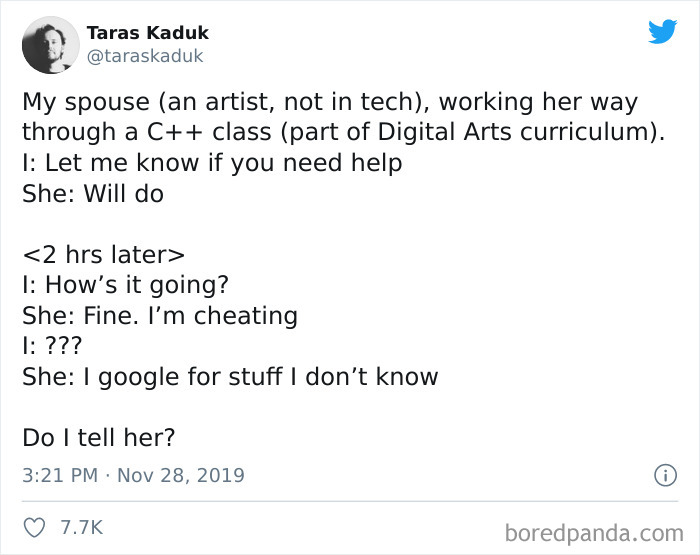Click the line 'I: How's it going?'
This screenshot has width=700, height=555.
click(x=125, y=285)
